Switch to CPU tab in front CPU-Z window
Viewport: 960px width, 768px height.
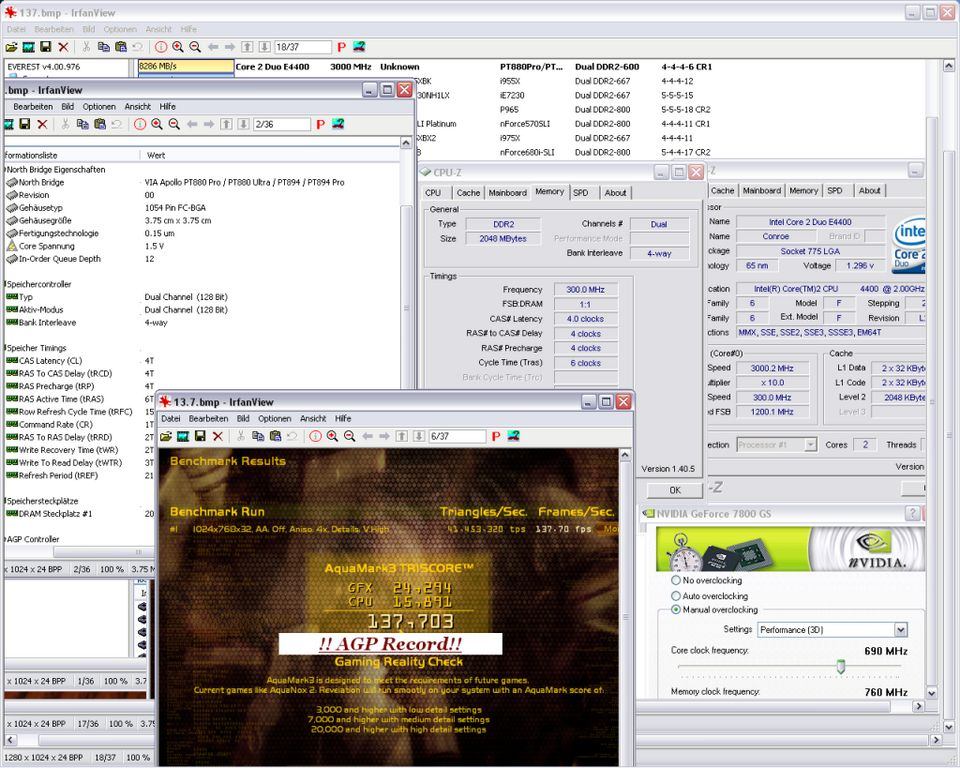point(433,192)
